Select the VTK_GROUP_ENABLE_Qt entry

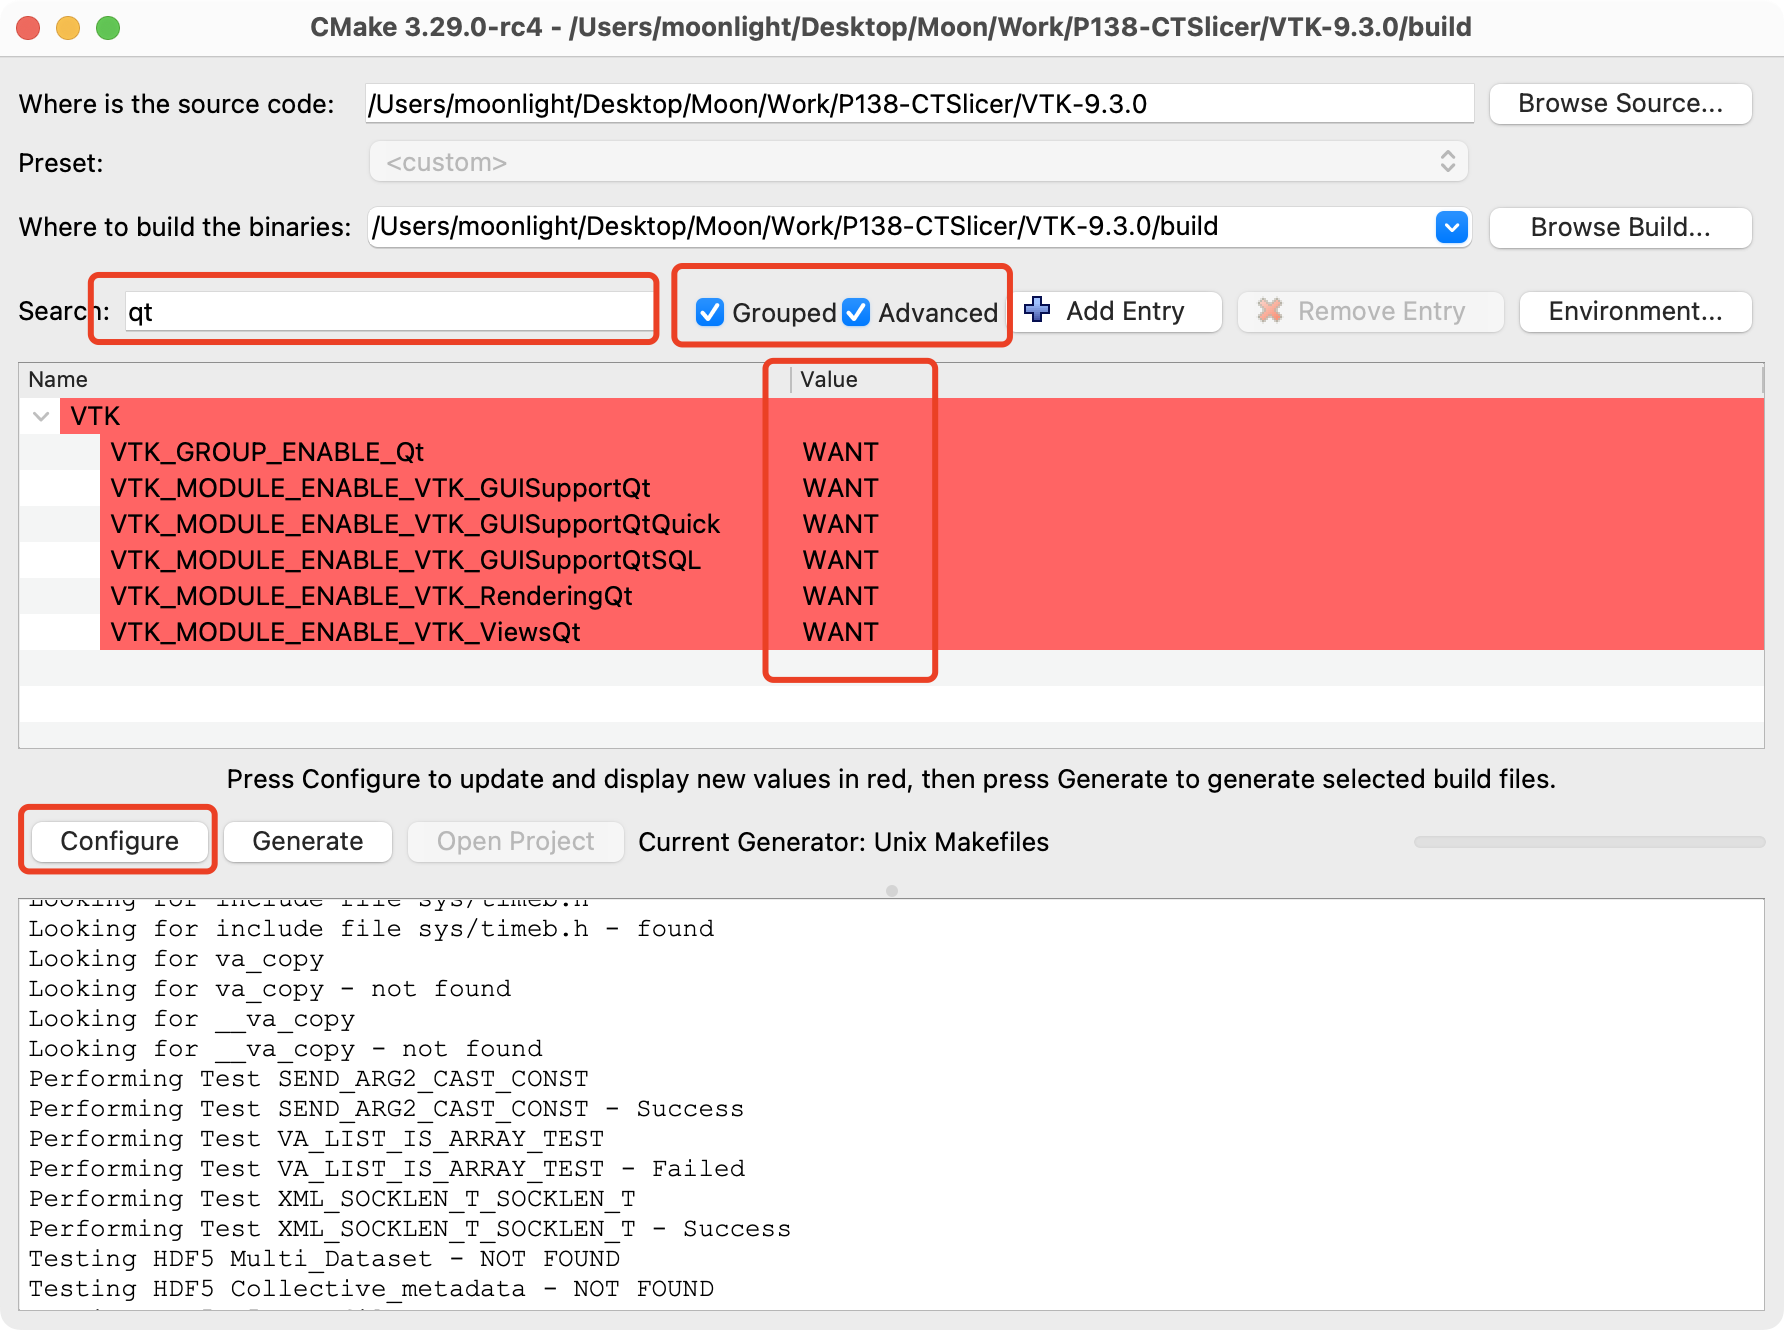(267, 452)
